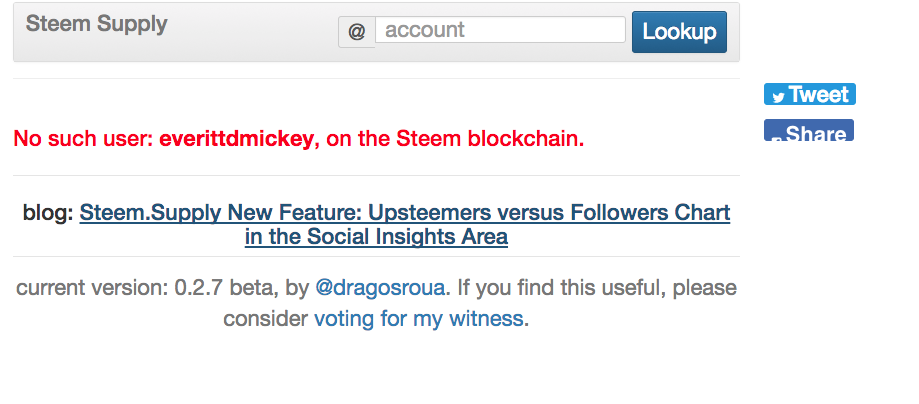Screen dimensions: 919x404
Task: Click the Facebook icon on Share button
Action: pyautogui.click(x=777, y=138)
